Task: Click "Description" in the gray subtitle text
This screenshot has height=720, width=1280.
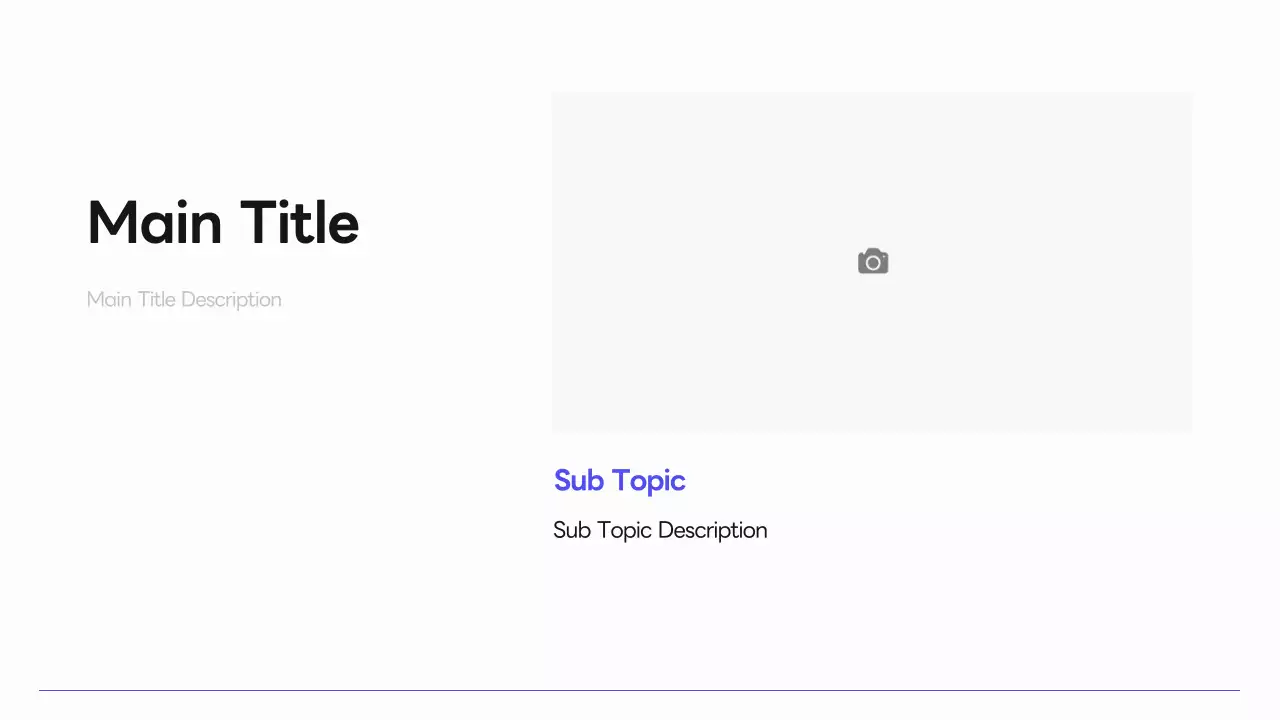Action: [231, 300]
